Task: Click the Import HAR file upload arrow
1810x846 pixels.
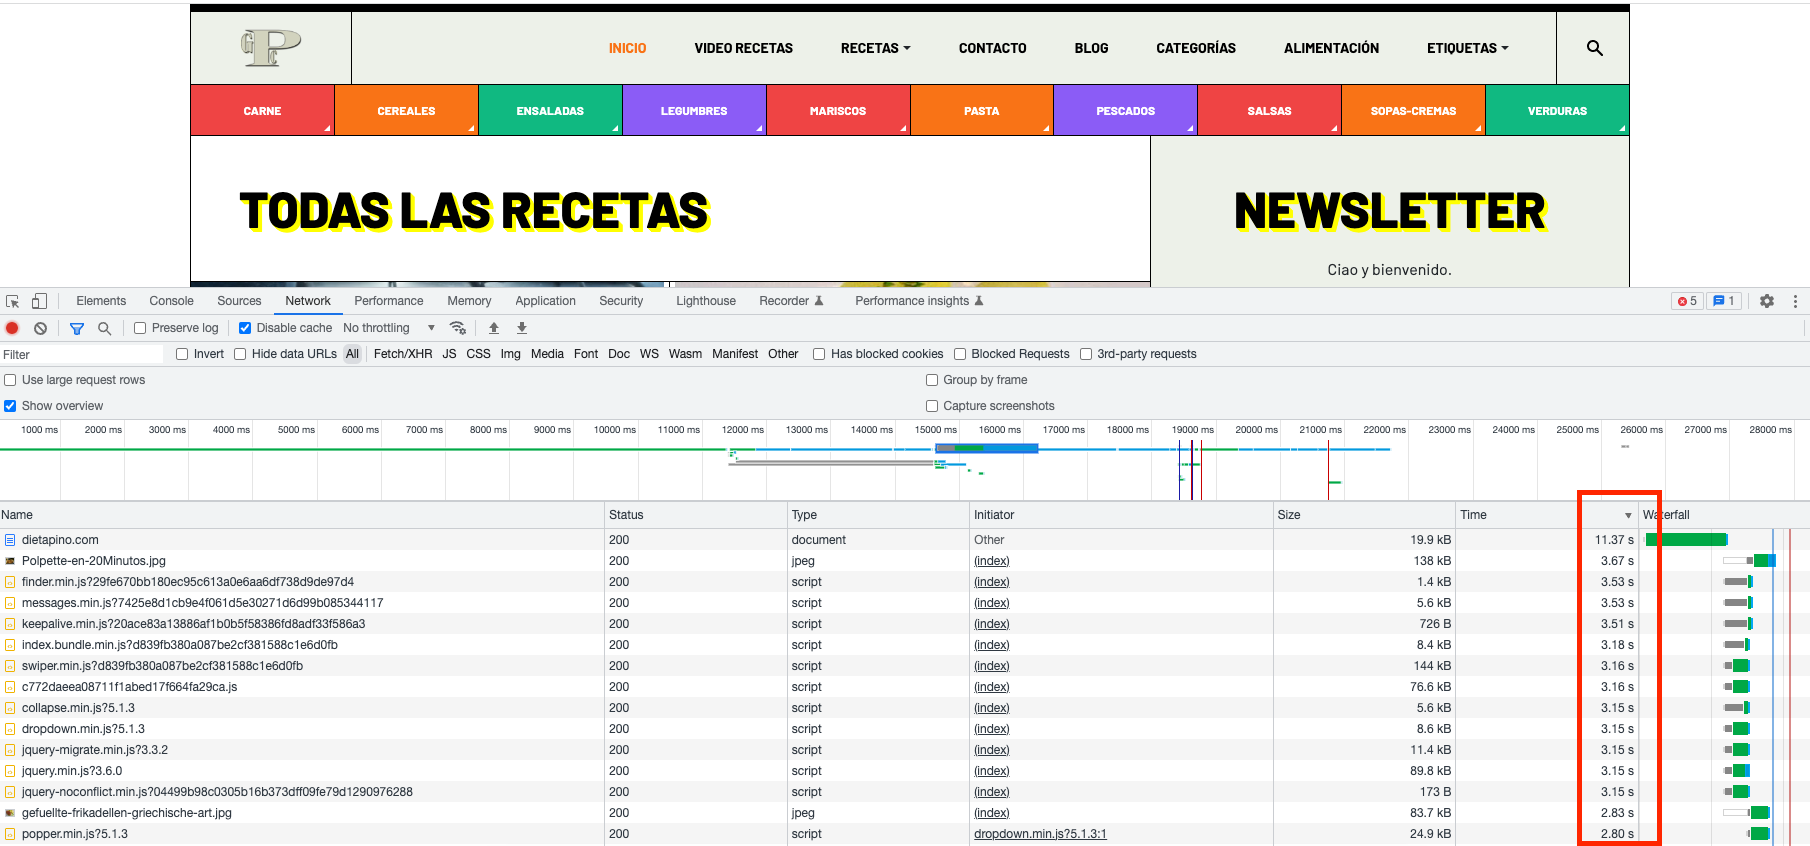Action: [494, 328]
